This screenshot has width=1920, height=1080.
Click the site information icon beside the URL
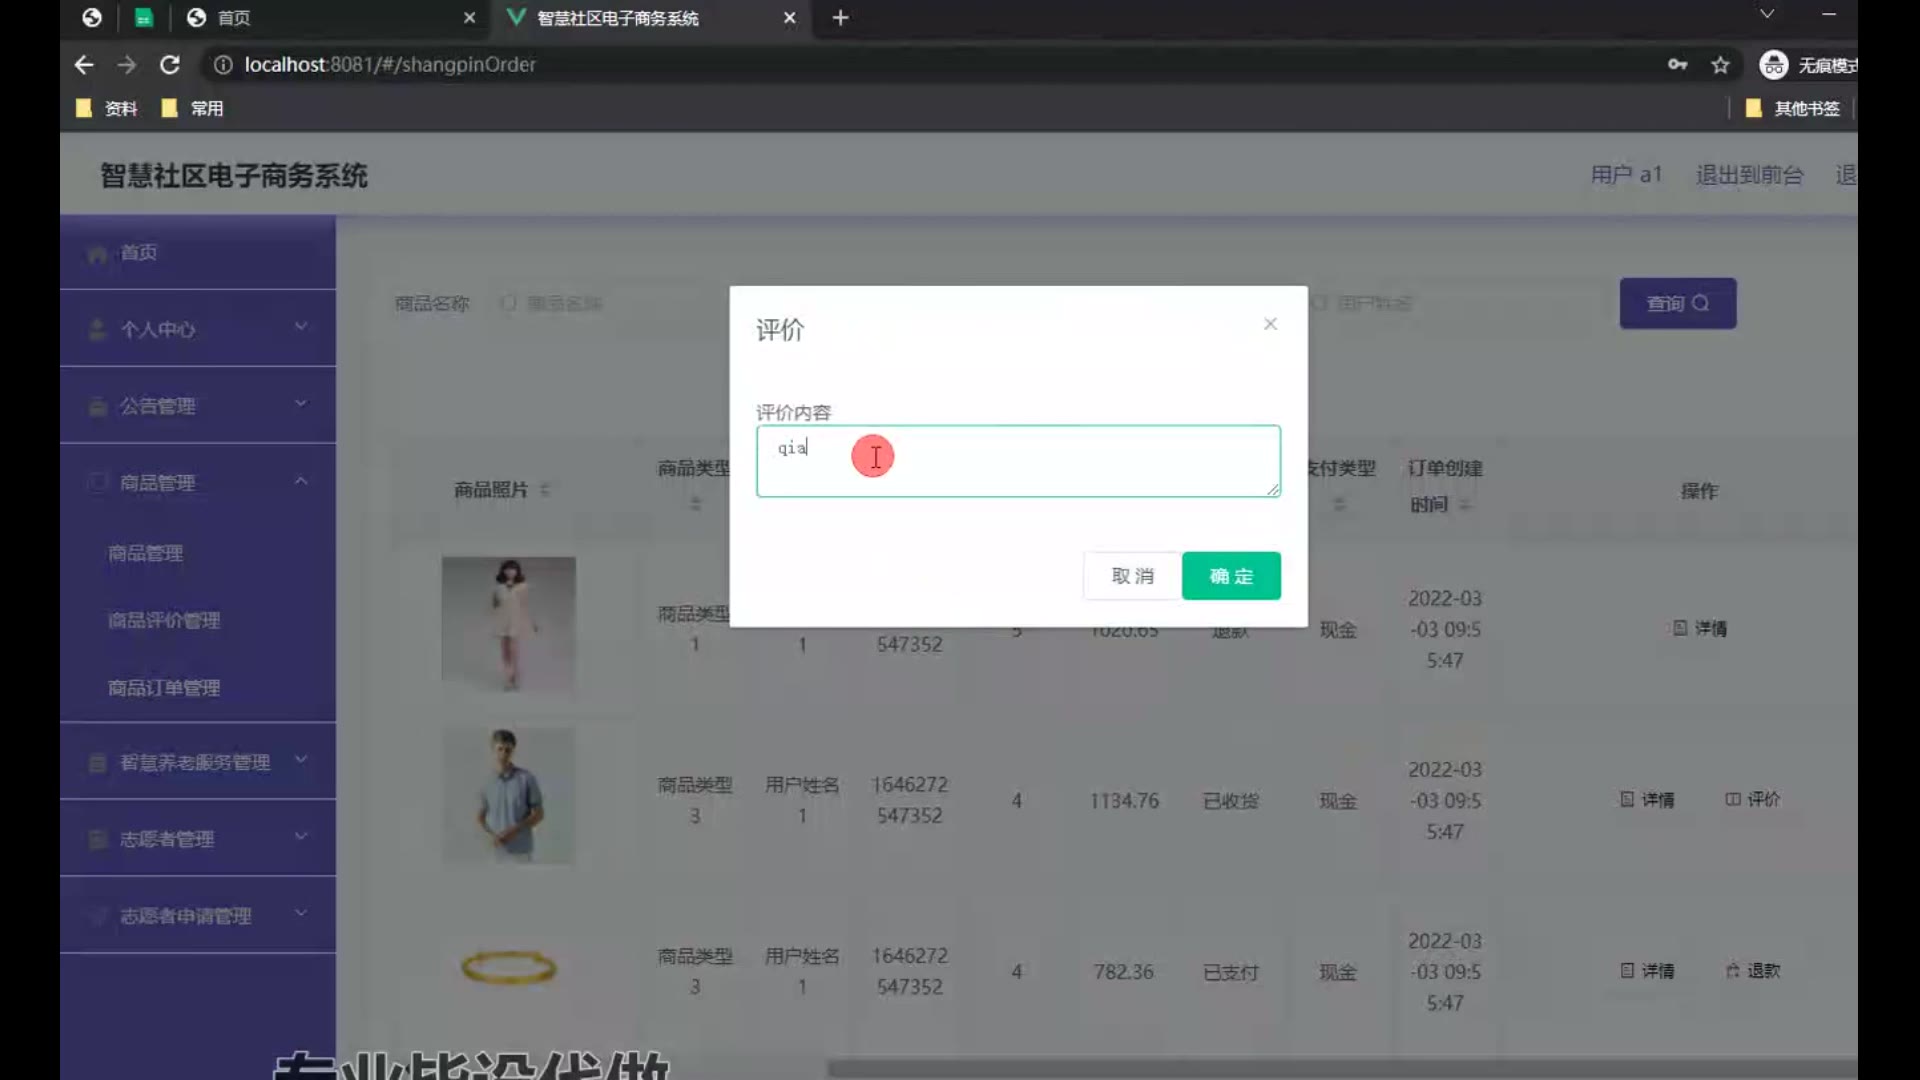[x=223, y=65]
